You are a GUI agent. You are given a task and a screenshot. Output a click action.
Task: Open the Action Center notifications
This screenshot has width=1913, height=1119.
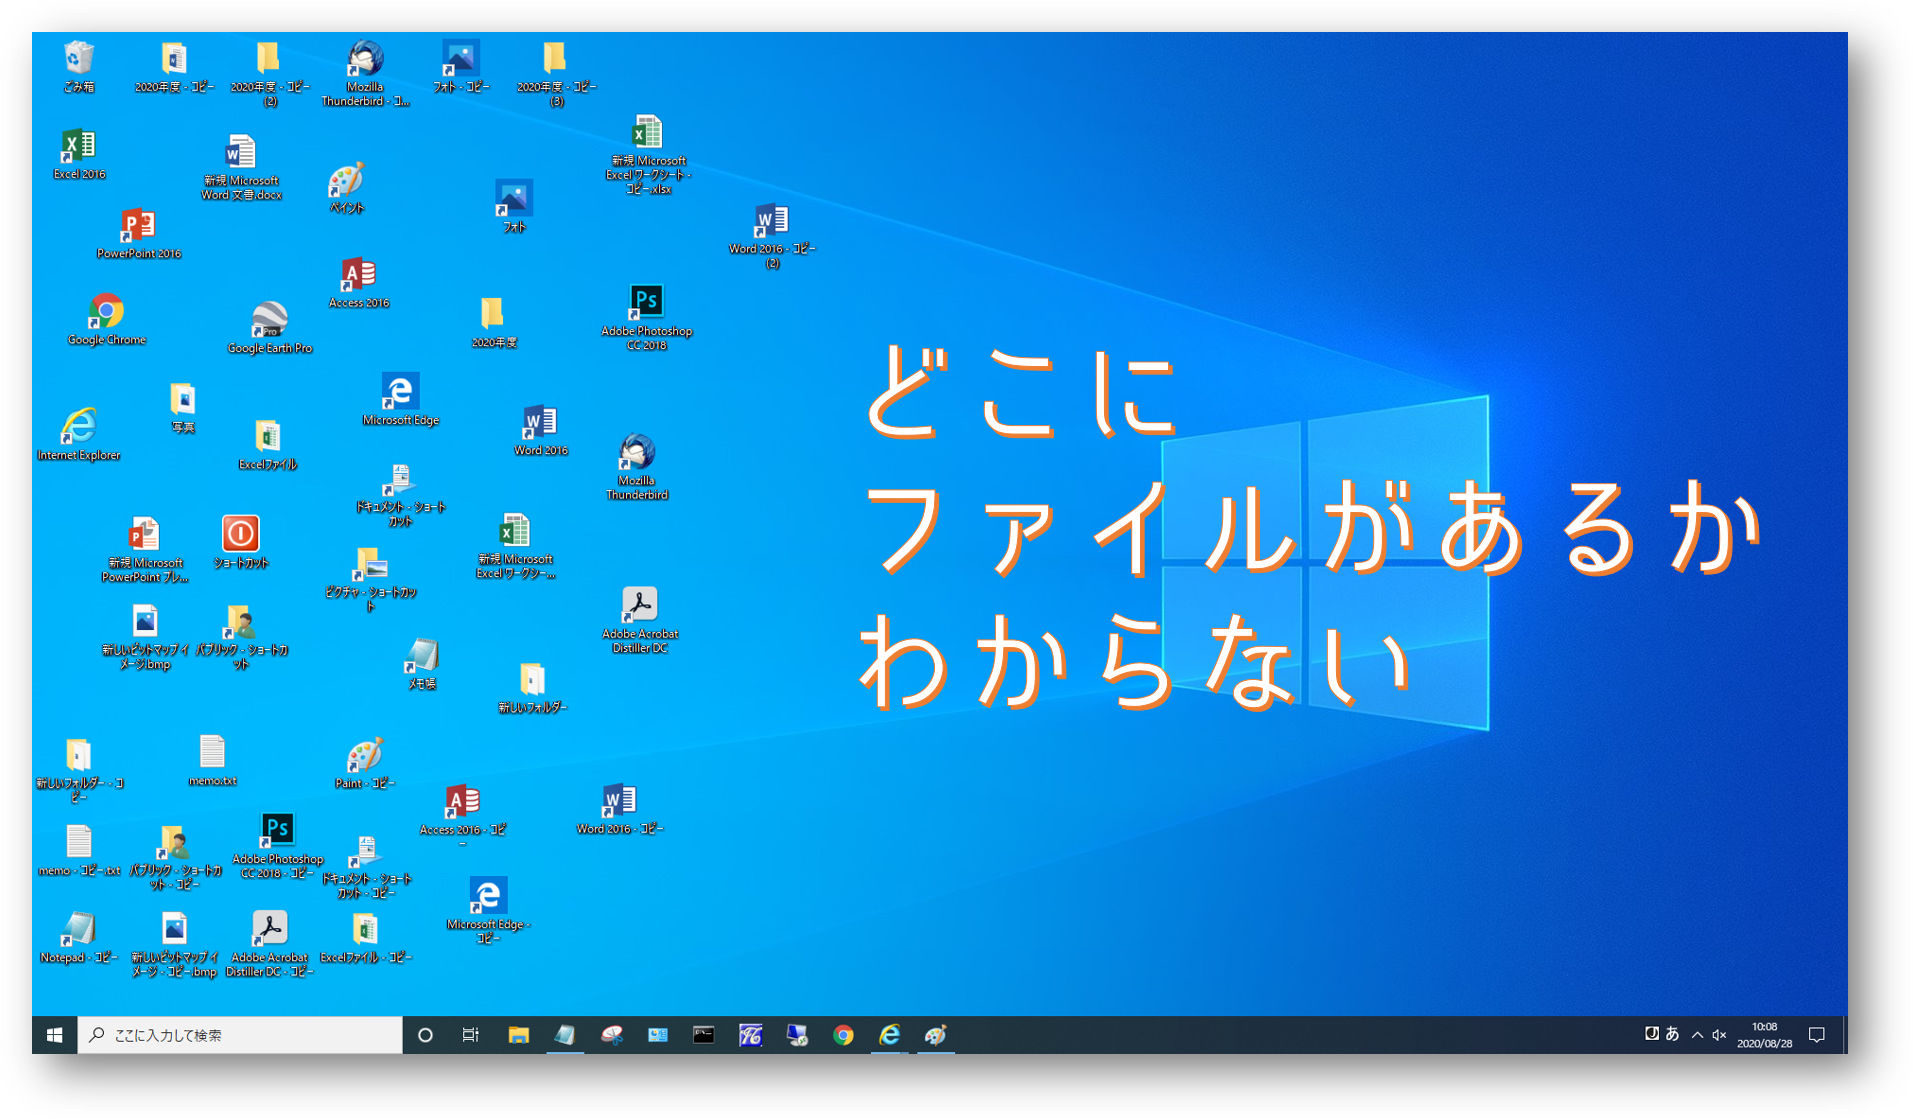(x=1817, y=1035)
